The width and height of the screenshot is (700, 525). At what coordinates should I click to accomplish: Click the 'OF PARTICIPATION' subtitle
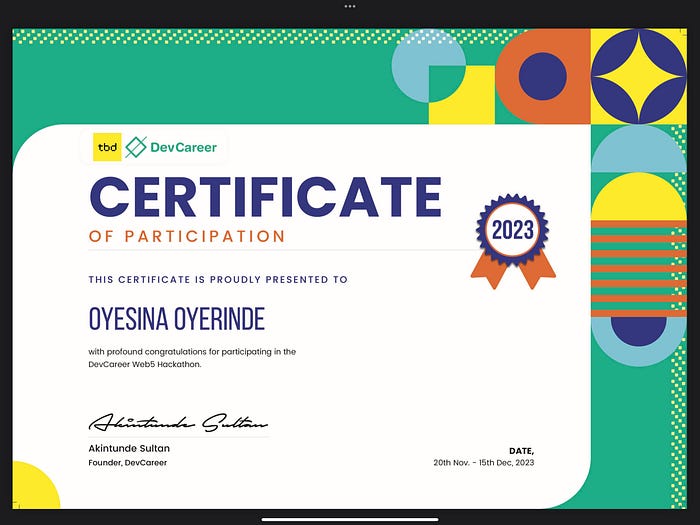coord(187,236)
